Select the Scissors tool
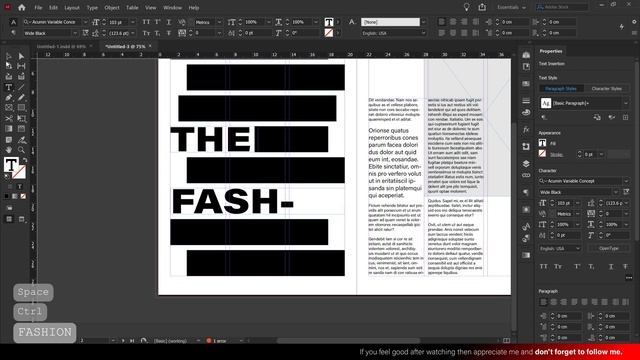This screenshot has height=360, width=640. coord(9,118)
